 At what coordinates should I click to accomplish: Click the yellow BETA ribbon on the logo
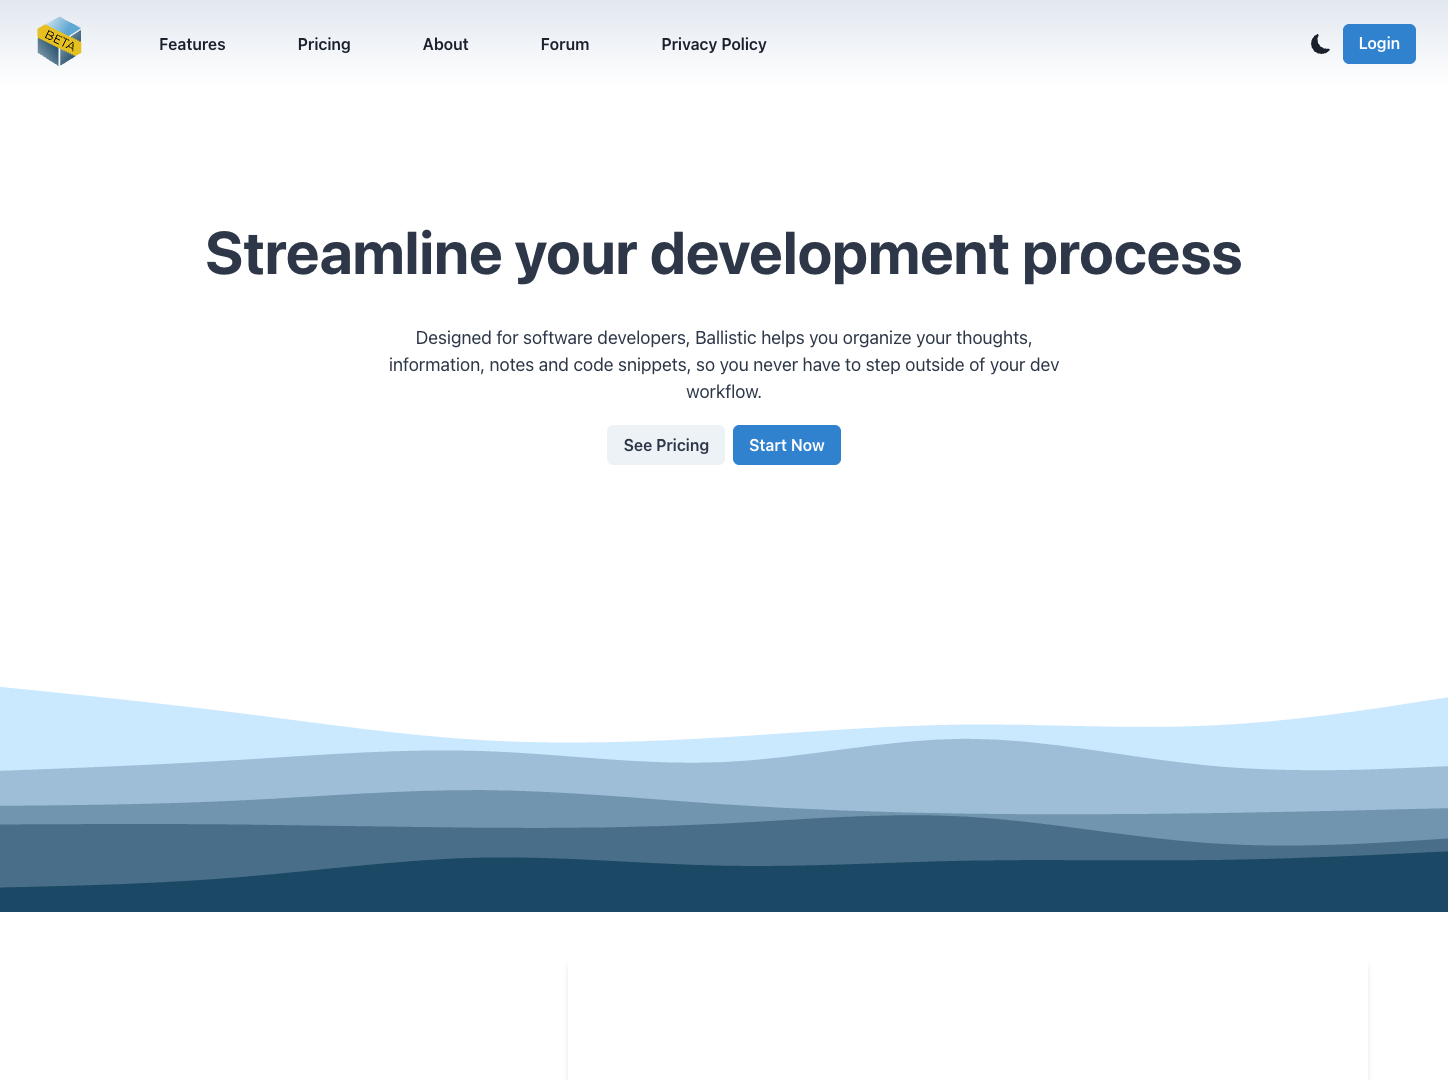[x=57, y=41]
